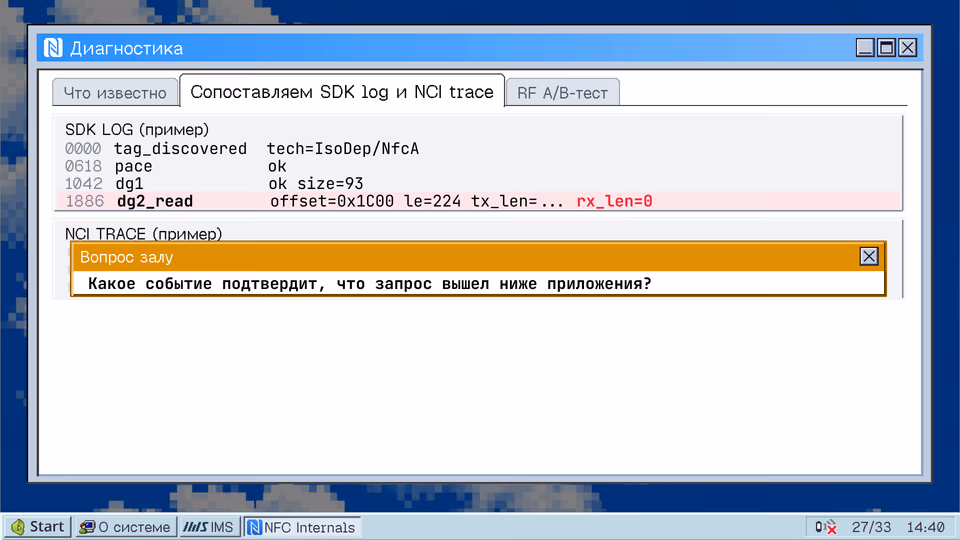The height and width of the screenshot is (540, 960).
Task: Close the Диагностика window
Action: [907, 47]
